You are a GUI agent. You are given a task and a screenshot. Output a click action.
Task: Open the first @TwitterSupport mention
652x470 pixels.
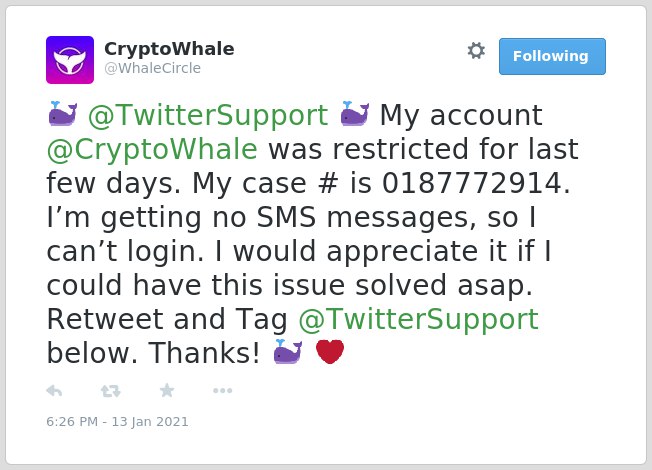tap(208, 115)
